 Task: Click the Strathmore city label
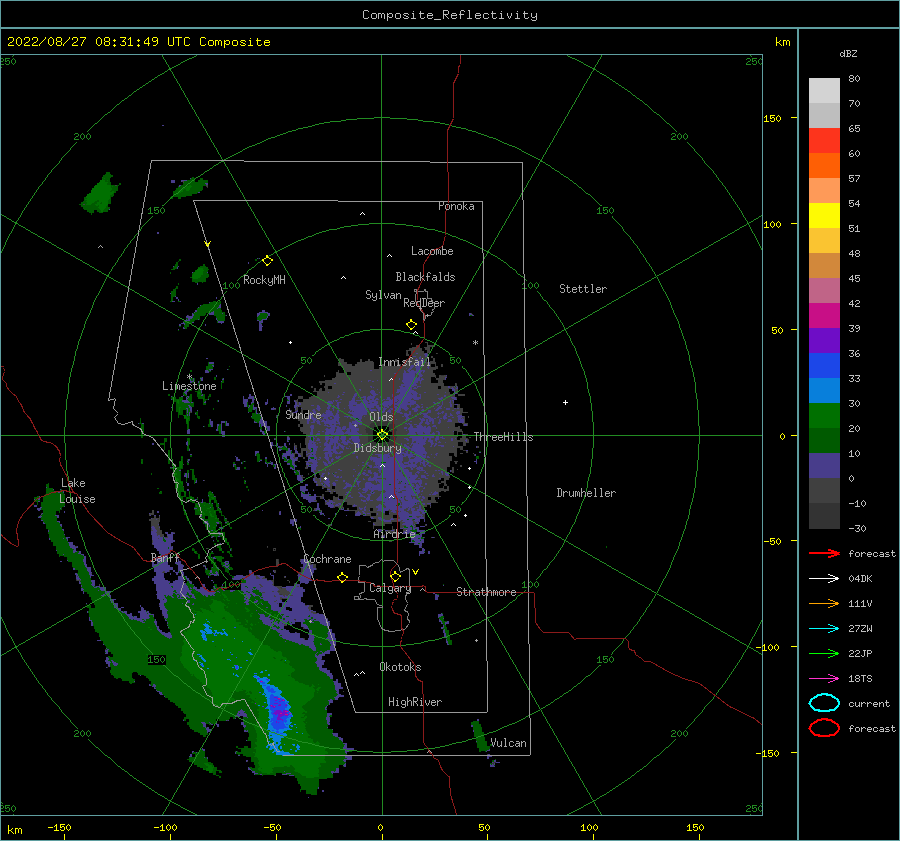pos(486,592)
